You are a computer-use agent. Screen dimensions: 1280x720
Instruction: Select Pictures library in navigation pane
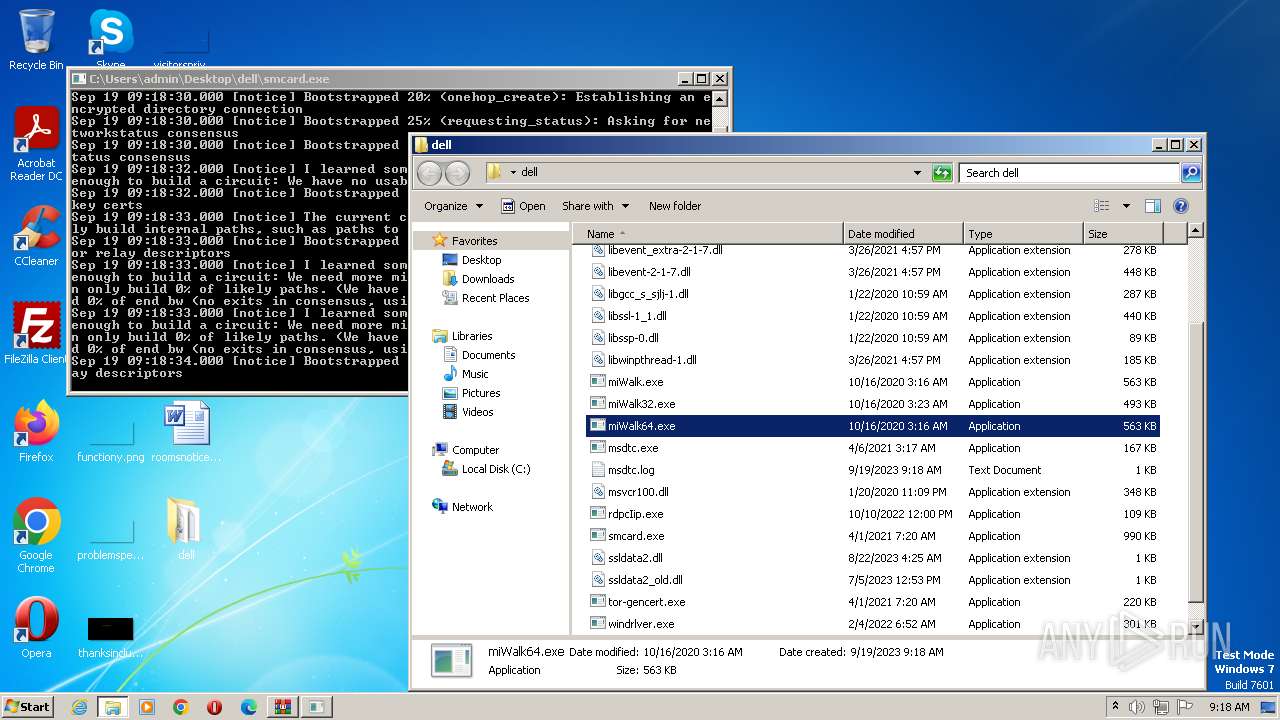tap(481, 393)
